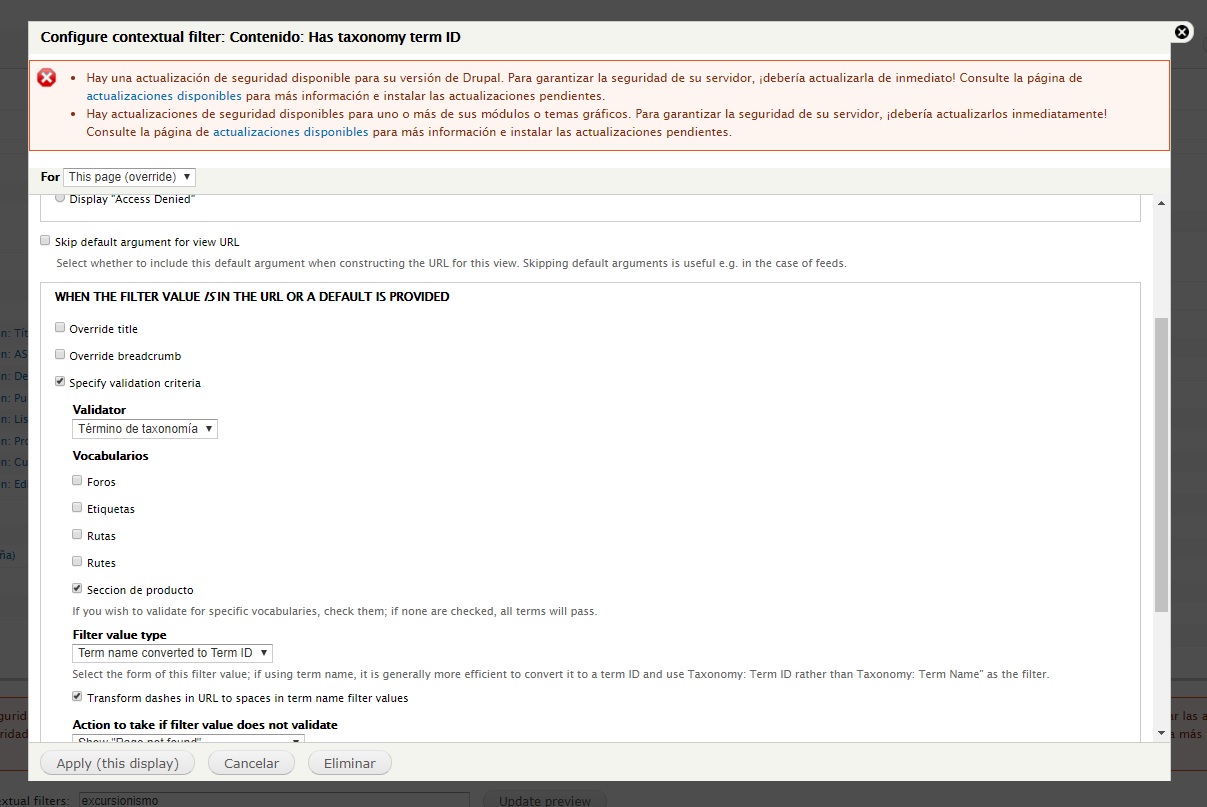Select the Display "Access Denied" option
The height and width of the screenshot is (807, 1207).
coord(60,196)
